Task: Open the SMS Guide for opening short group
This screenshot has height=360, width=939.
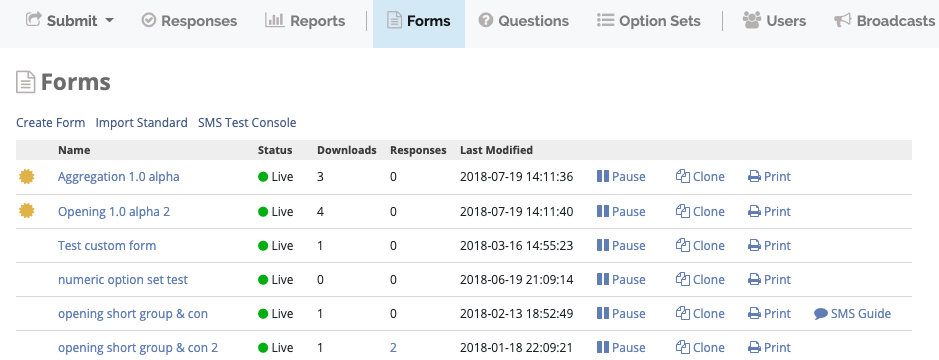Action: [853, 314]
